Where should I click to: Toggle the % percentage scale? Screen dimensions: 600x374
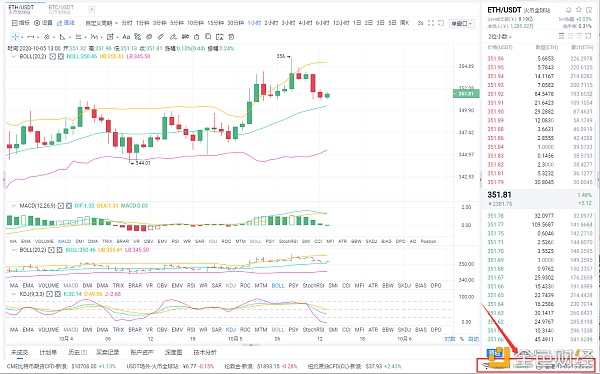[462, 339]
